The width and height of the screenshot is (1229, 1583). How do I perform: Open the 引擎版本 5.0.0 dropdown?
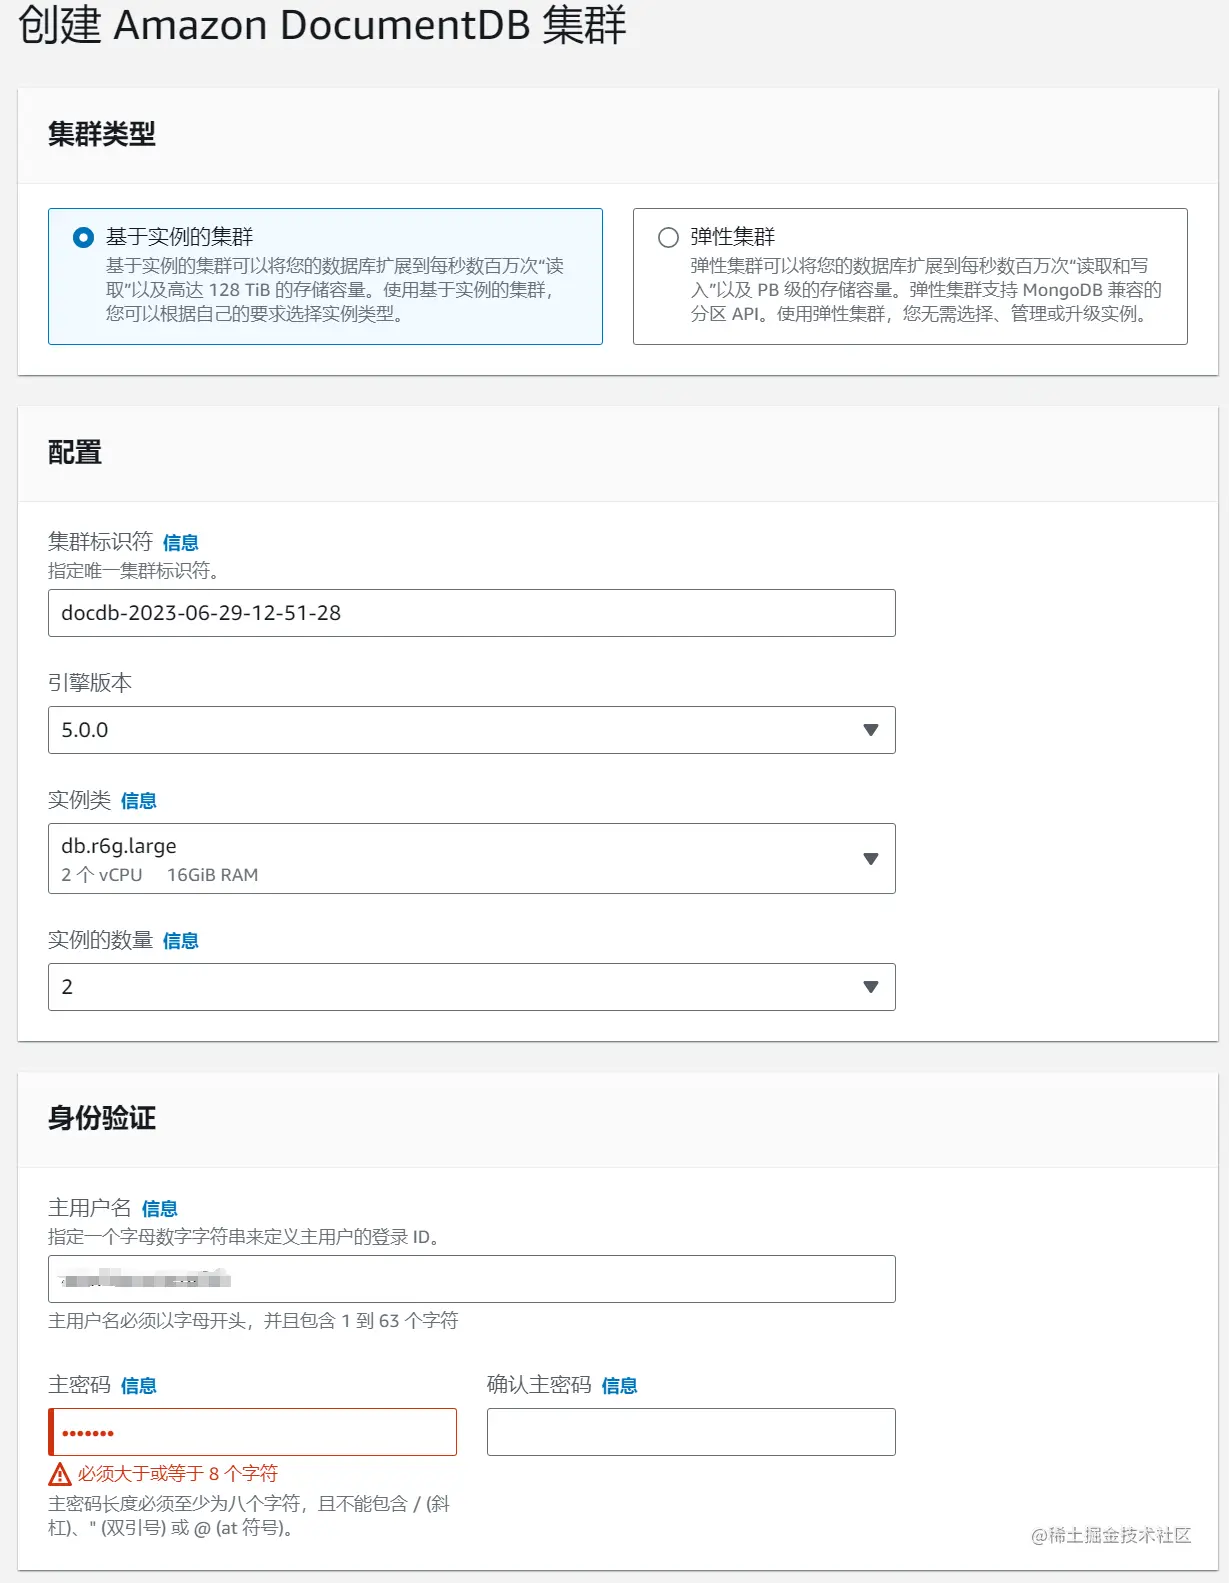471,730
